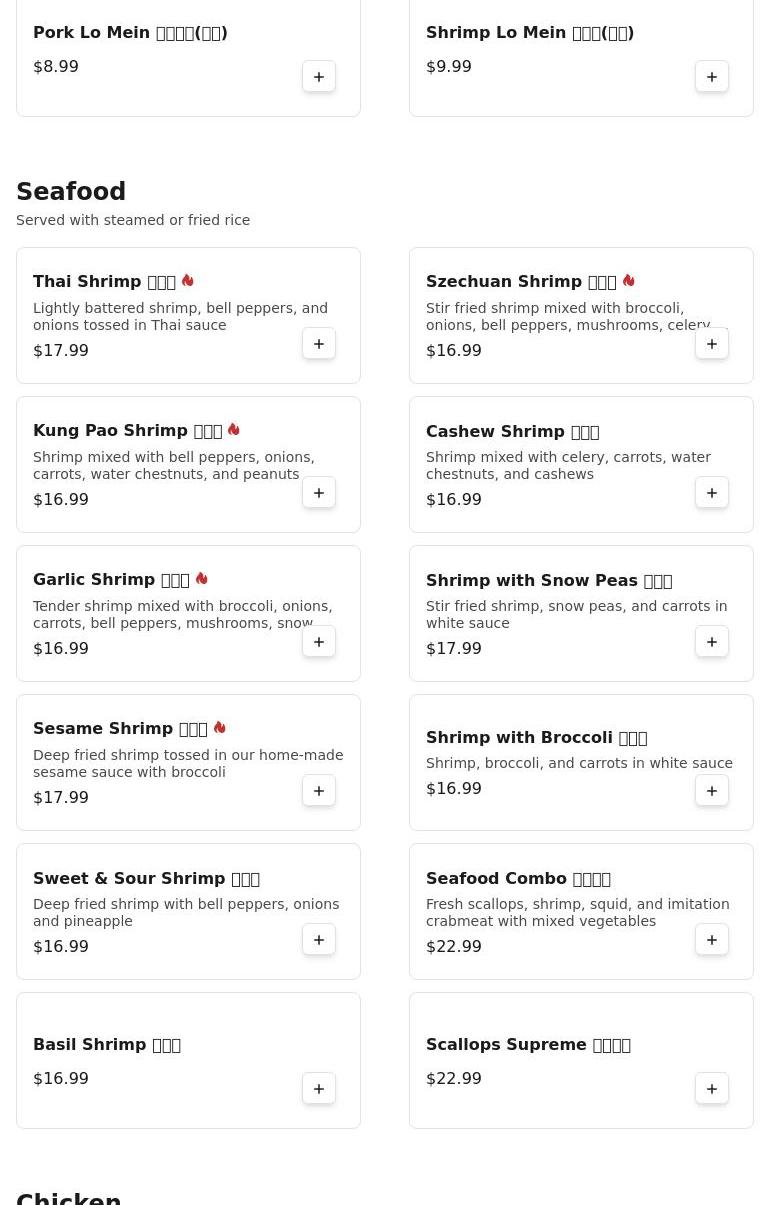This screenshot has width=770, height=1205.
Task: Tap the plus for Garlic Shrimp
Action: click(x=319, y=642)
